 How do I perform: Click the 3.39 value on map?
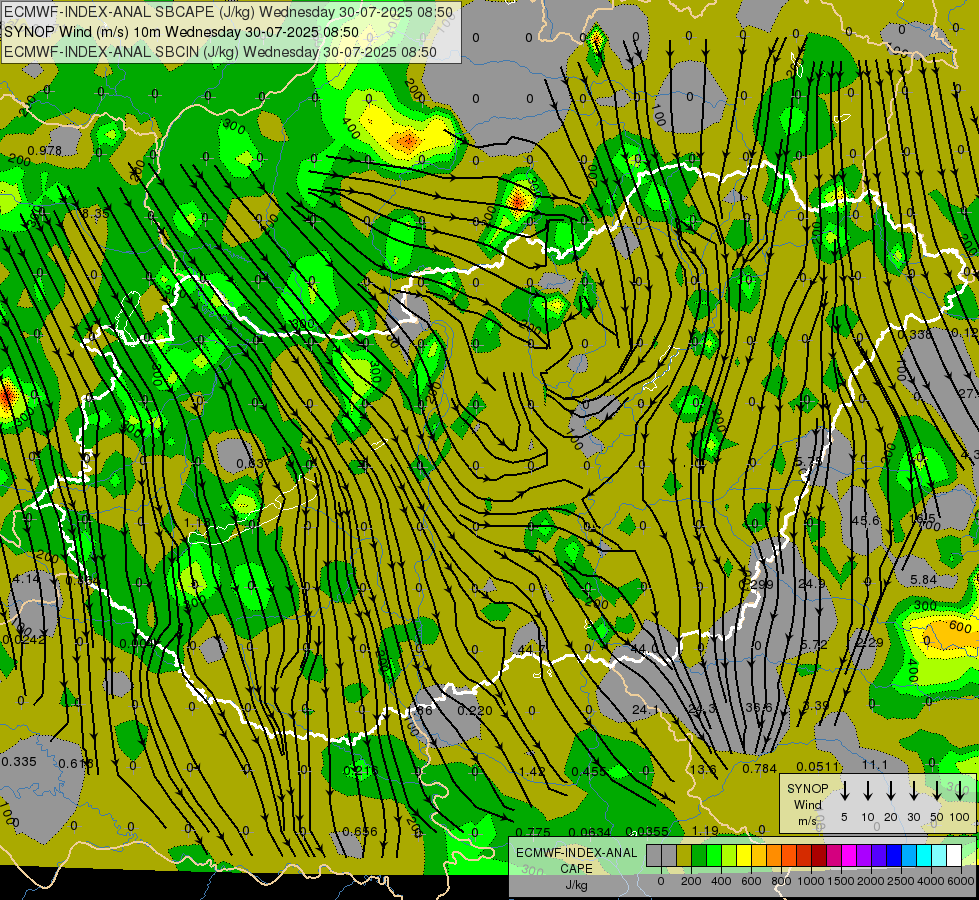[816, 706]
